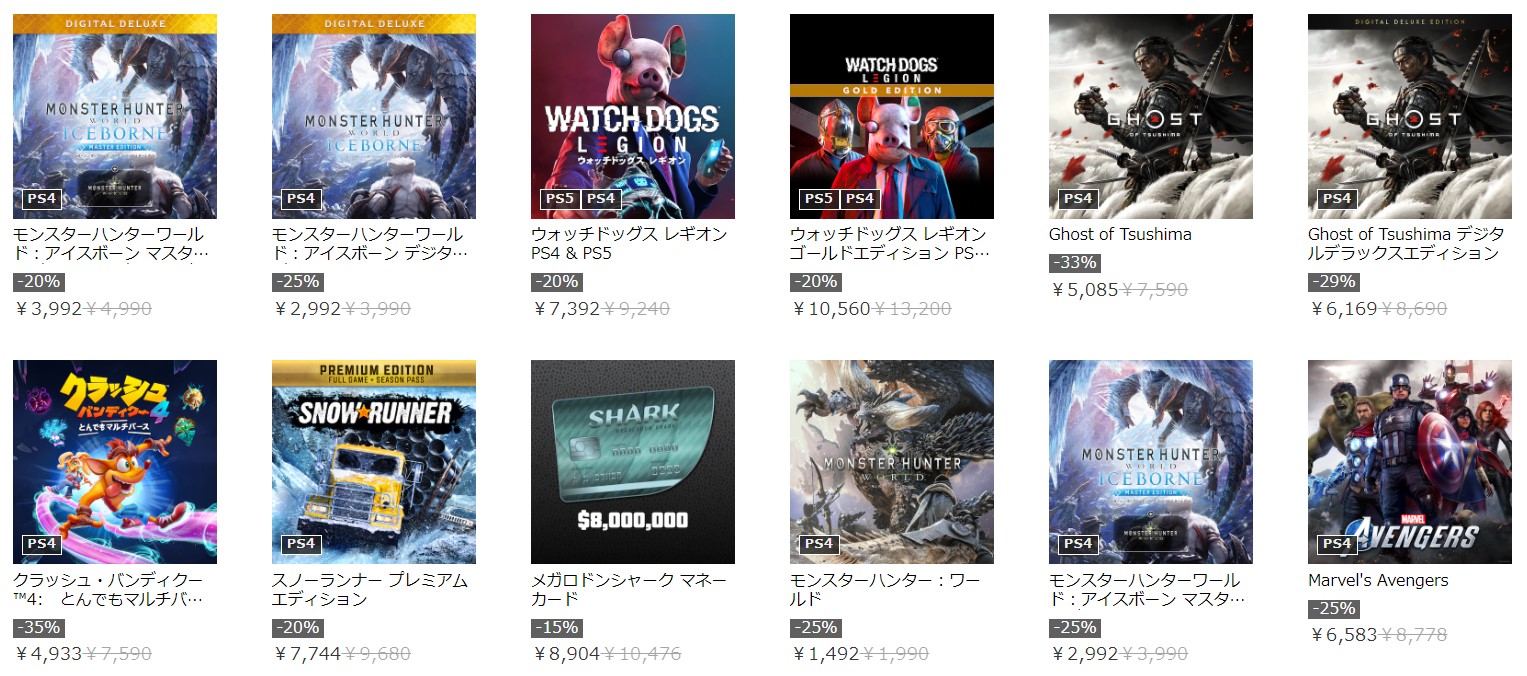Open the Marvel's Avengers title link
The height and width of the screenshot is (676, 1527).
(x=1378, y=581)
